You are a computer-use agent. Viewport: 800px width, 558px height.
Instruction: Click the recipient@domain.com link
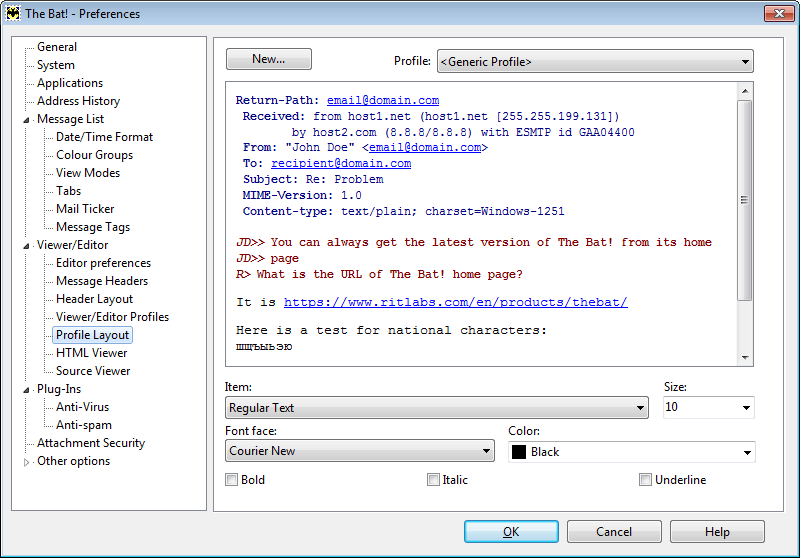341,163
